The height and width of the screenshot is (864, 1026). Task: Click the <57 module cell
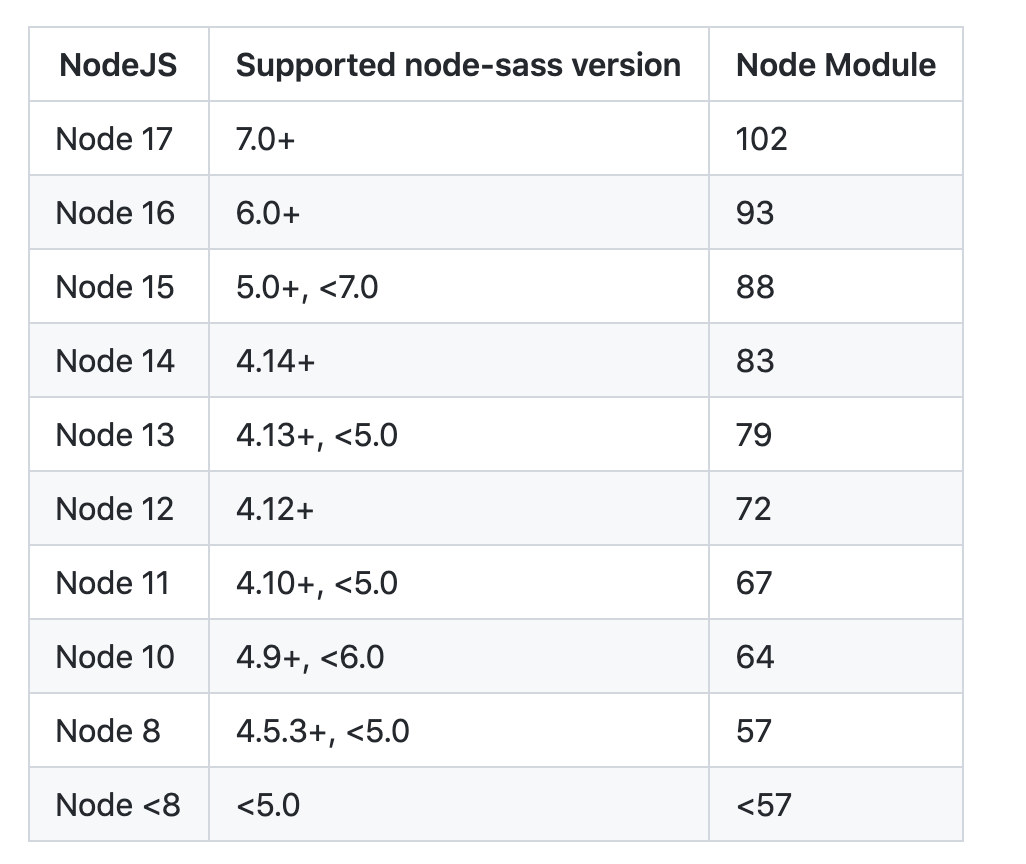pos(763,805)
